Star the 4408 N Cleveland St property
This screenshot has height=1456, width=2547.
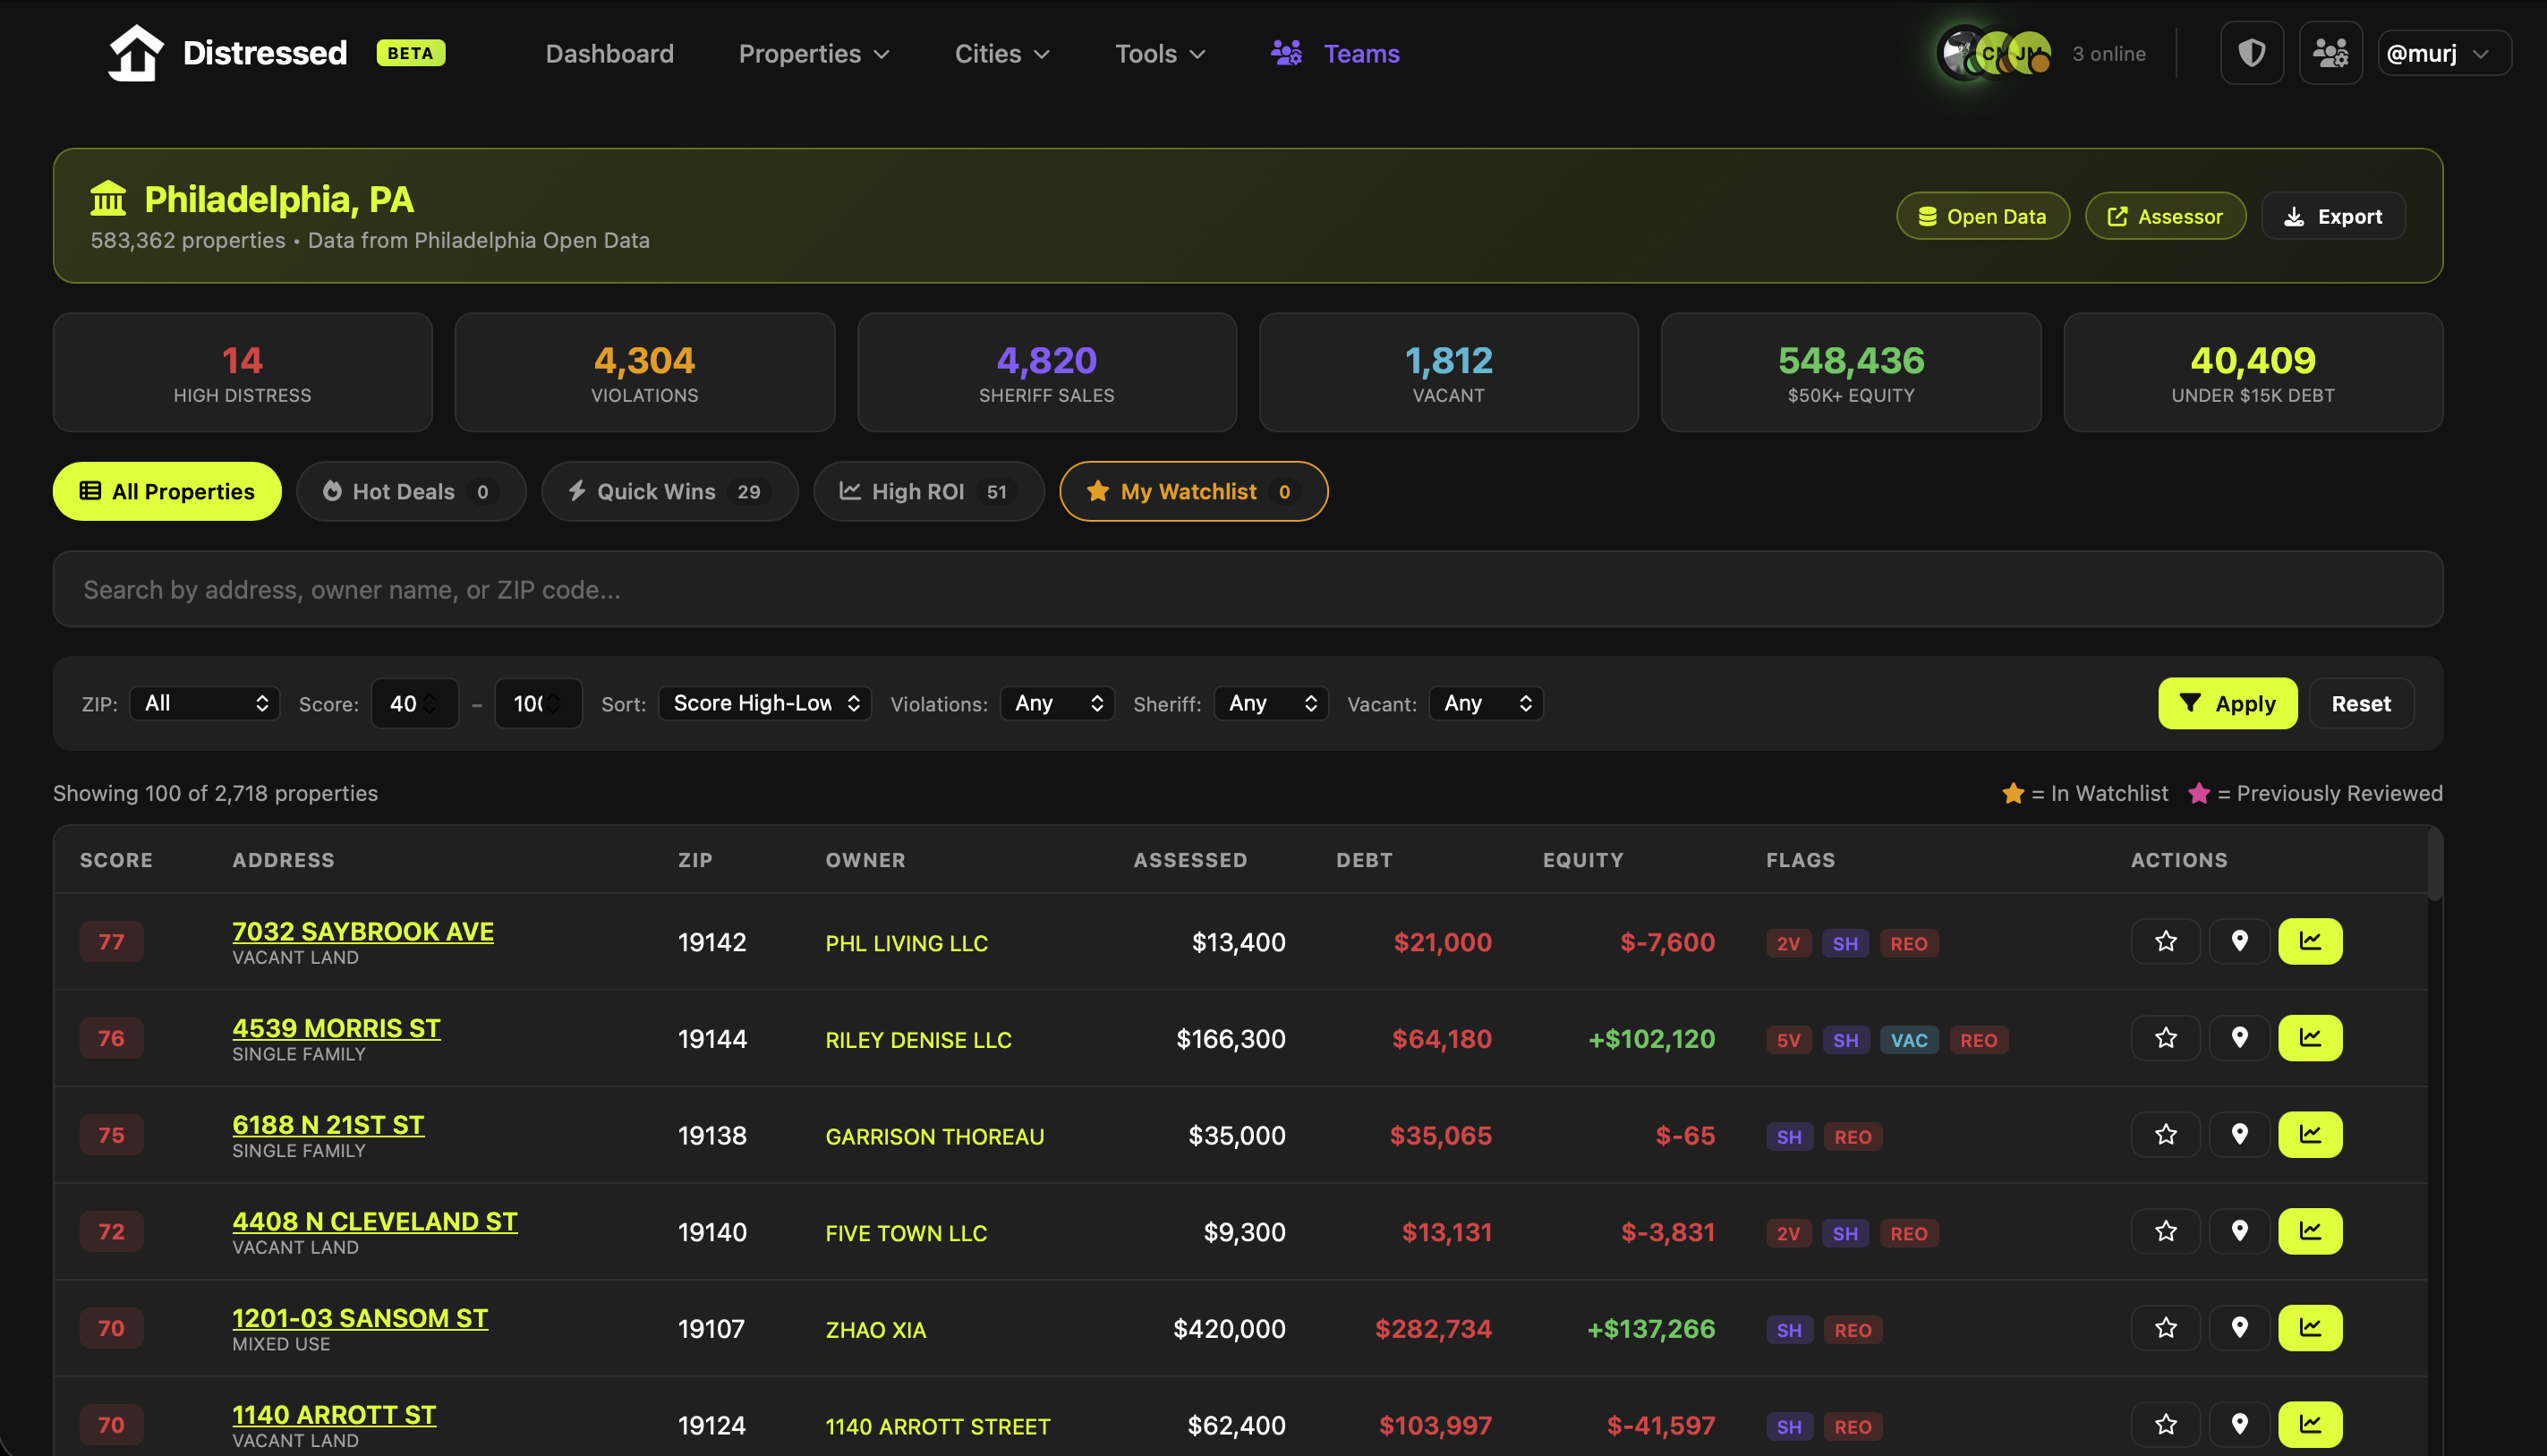pos(2165,1231)
